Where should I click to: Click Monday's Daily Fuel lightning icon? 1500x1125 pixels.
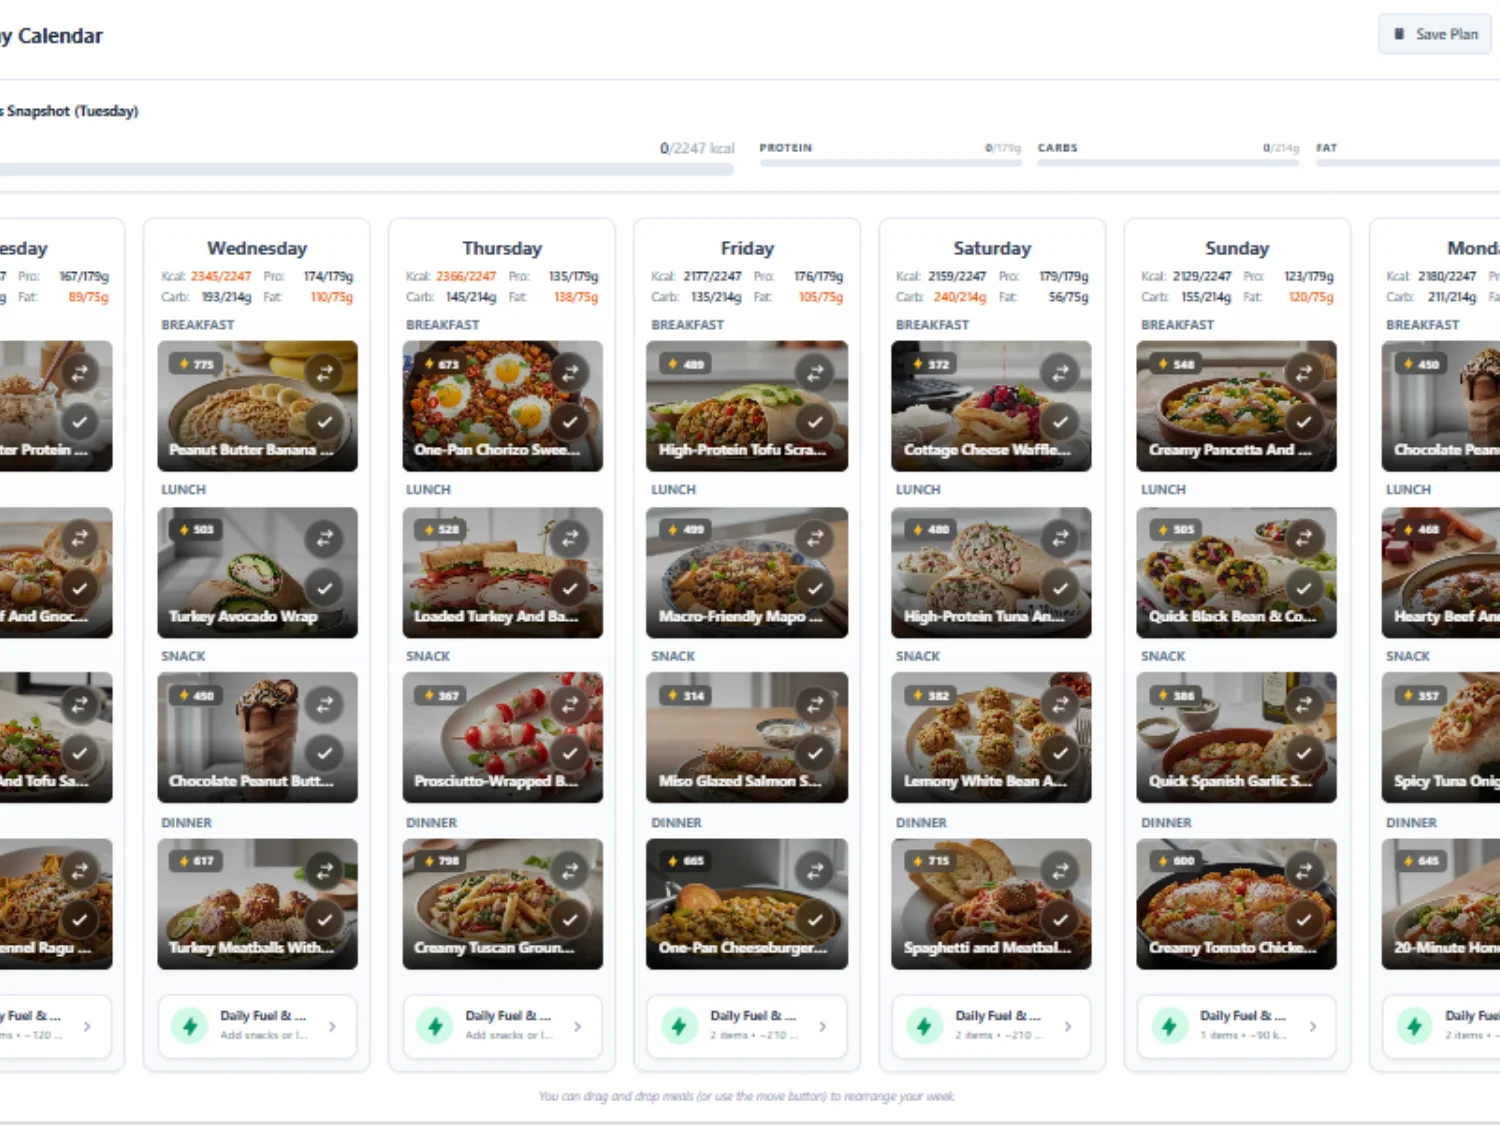click(1414, 1026)
